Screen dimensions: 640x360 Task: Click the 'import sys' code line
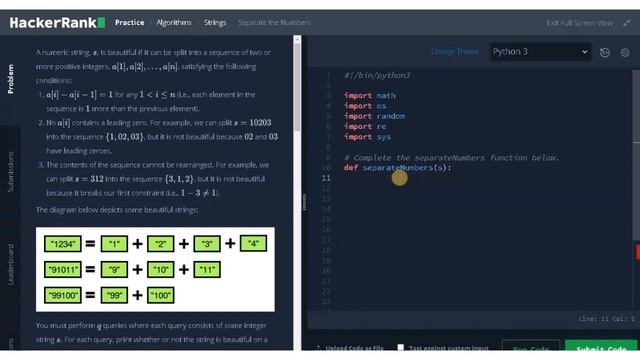pyautogui.click(x=367, y=137)
